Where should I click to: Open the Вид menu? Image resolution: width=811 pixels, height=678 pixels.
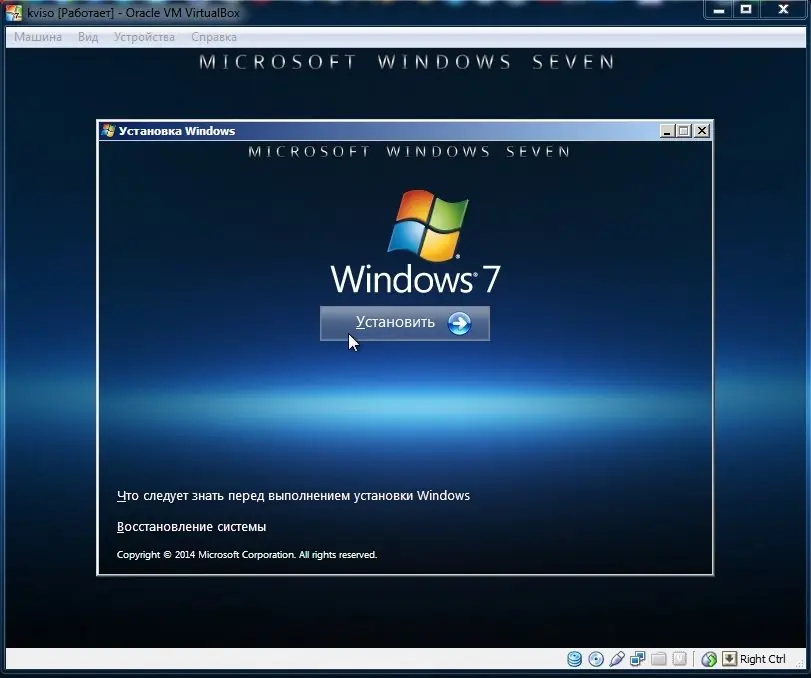[x=88, y=37]
